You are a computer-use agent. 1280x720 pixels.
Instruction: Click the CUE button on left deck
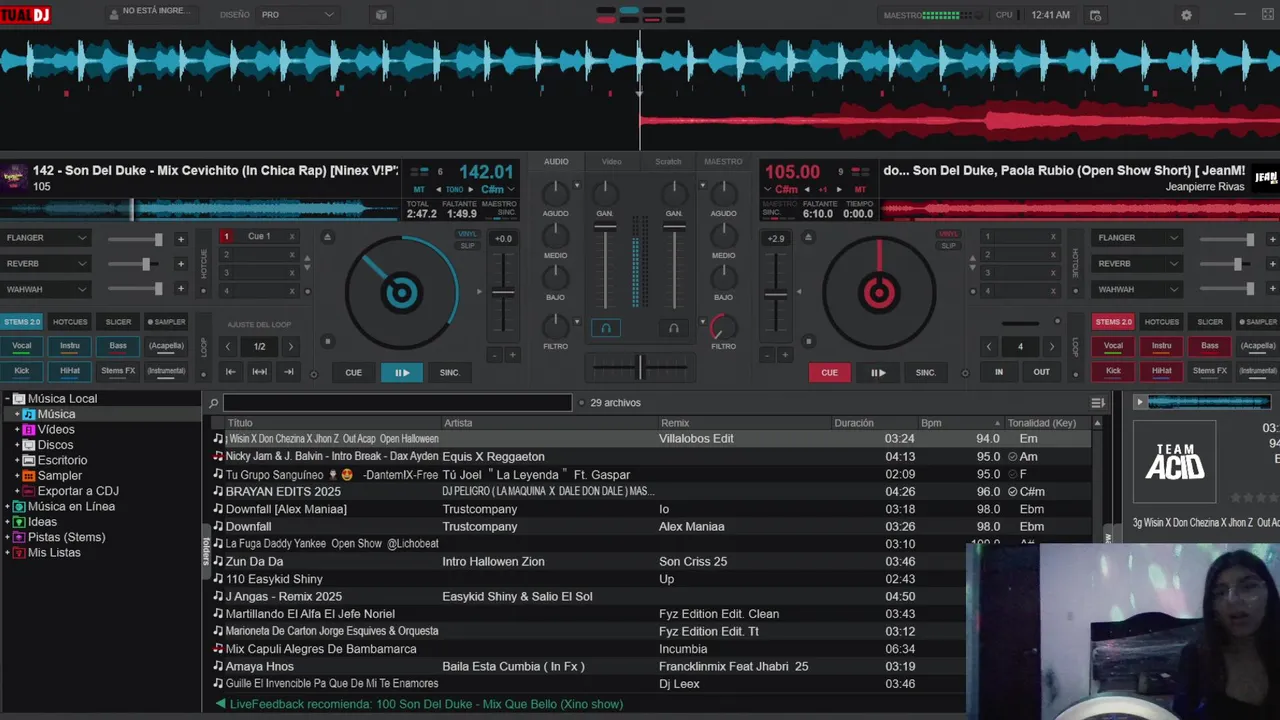pyautogui.click(x=354, y=372)
